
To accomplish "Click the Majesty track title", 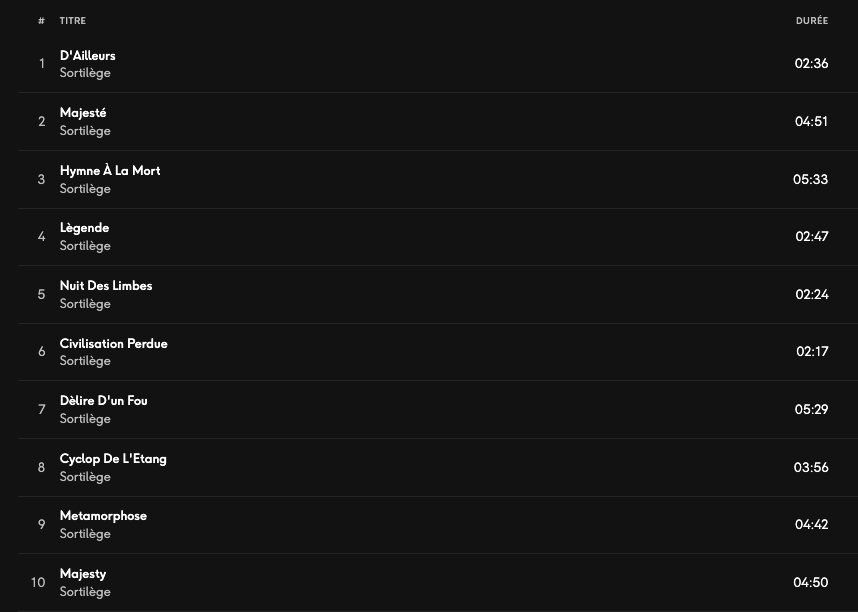I will (x=83, y=574).
